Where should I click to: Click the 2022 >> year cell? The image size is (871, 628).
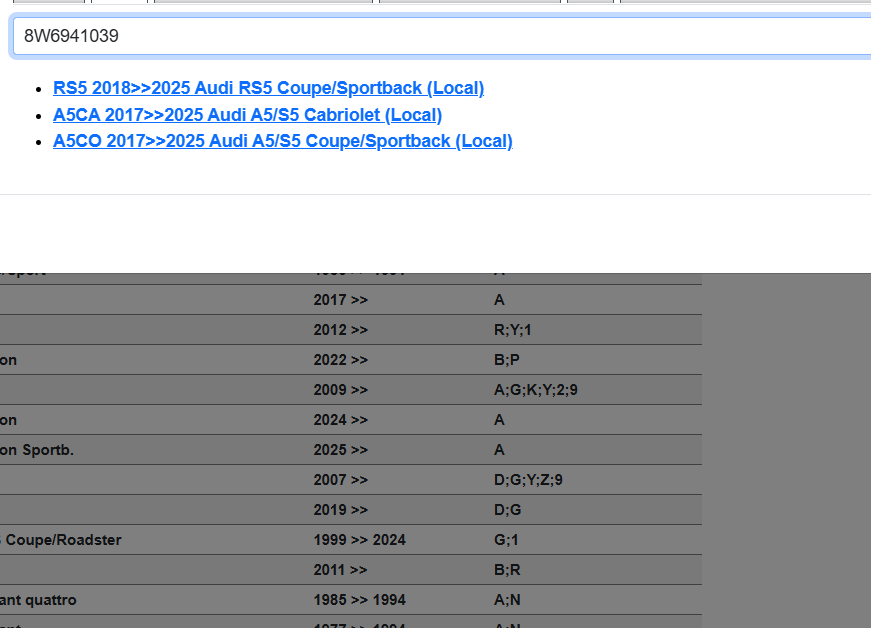[x=340, y=360]
